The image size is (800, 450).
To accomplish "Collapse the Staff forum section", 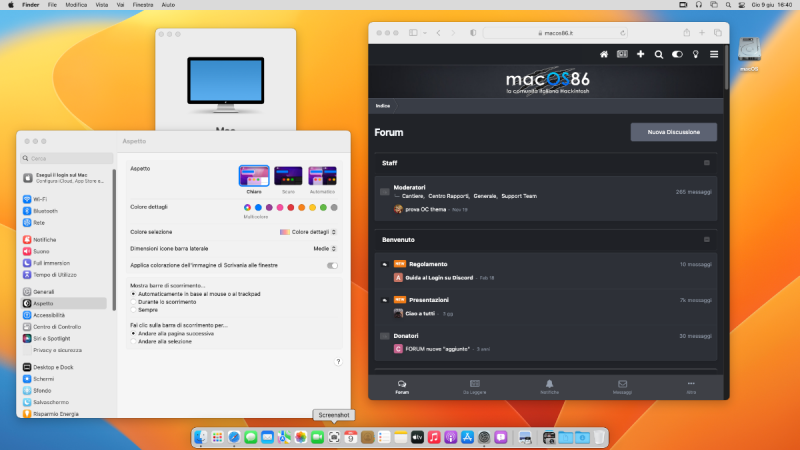I will click(x=707, y=163).
